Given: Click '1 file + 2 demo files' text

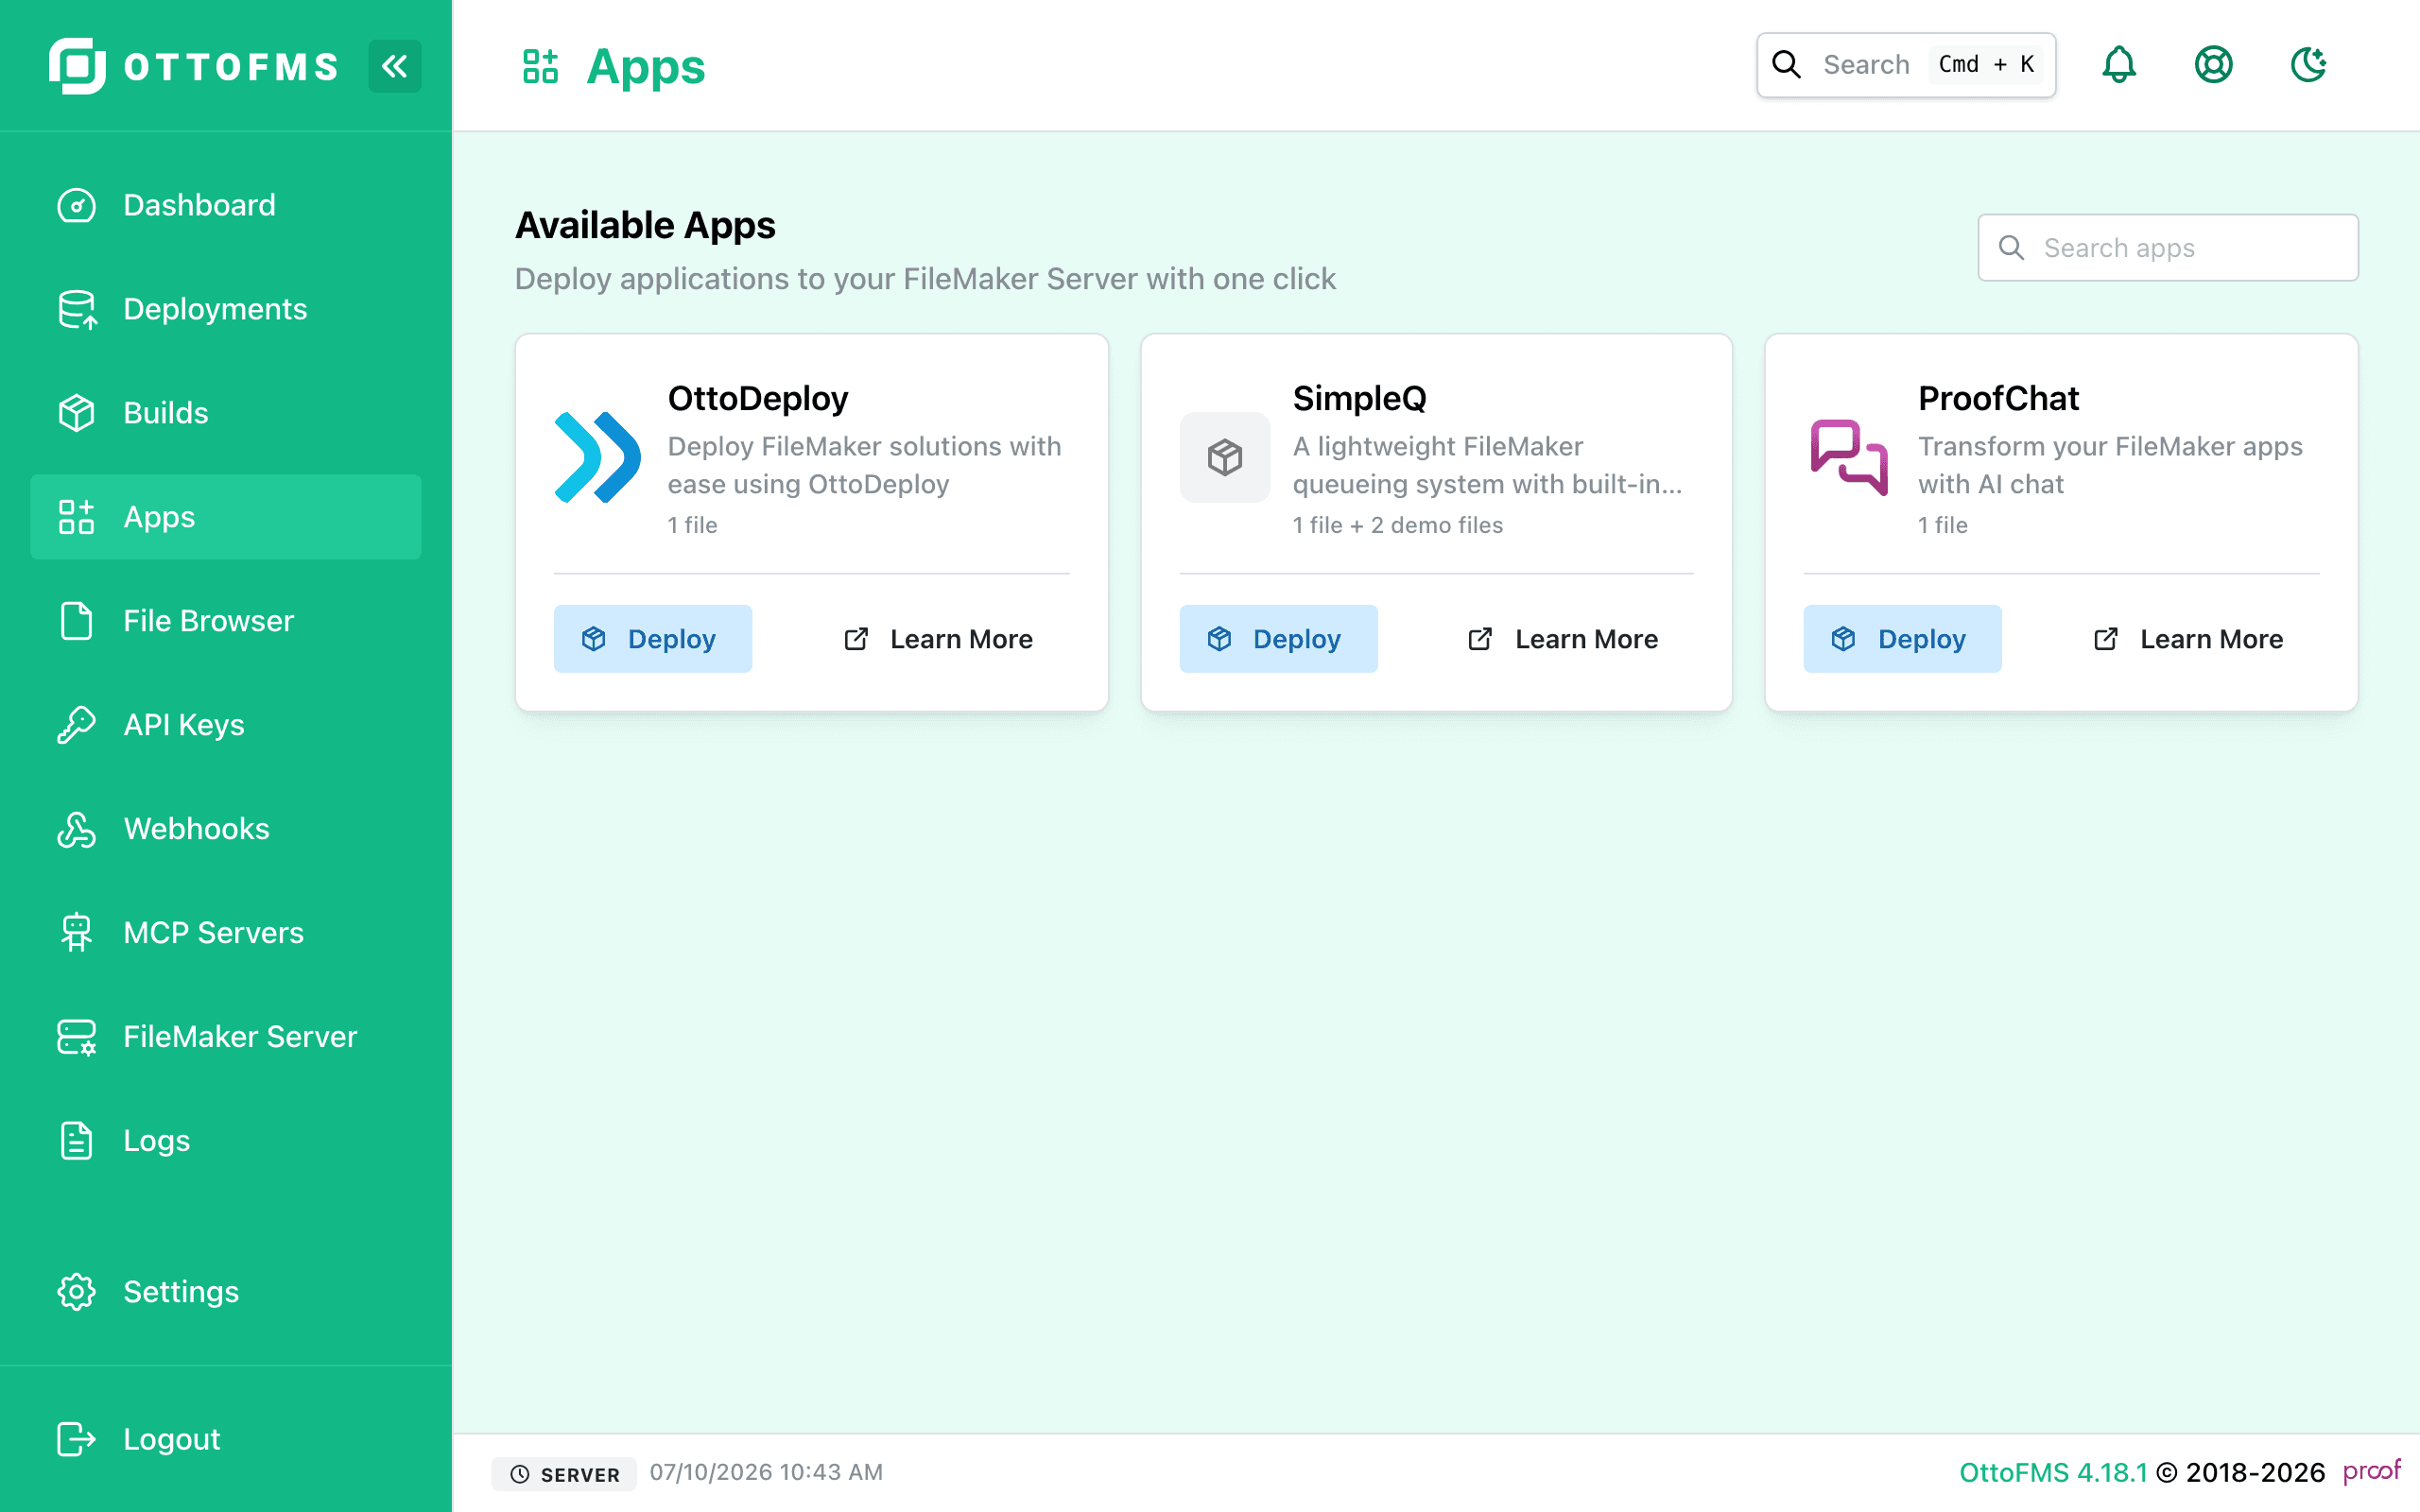Looking at the screenshot, I should [x=1397, y=525].
